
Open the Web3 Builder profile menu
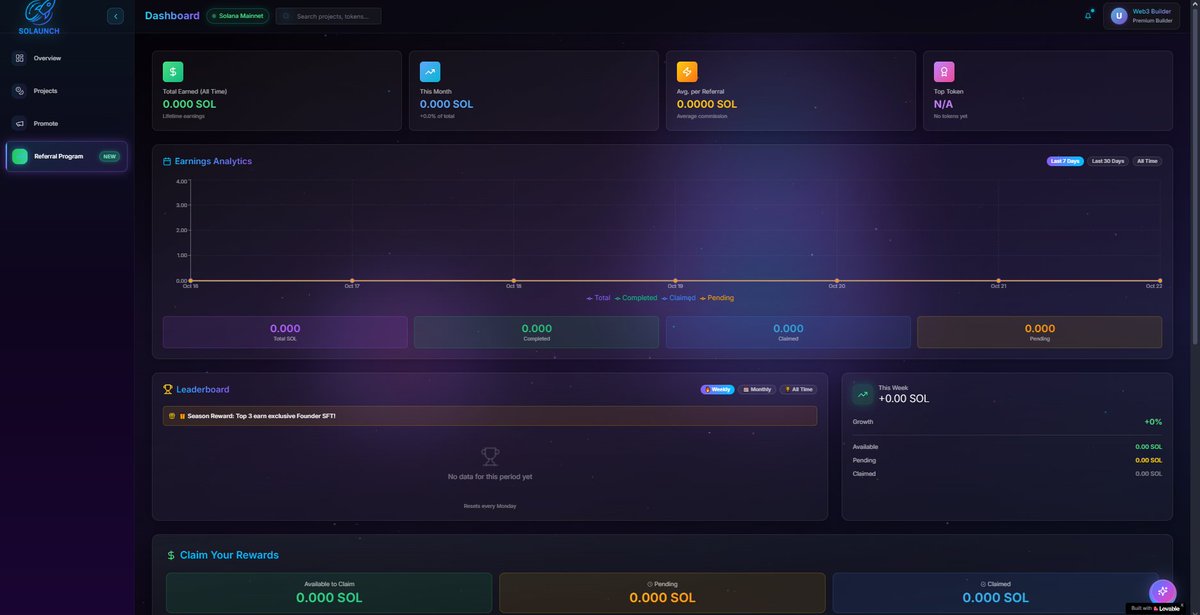point(1140,15)
